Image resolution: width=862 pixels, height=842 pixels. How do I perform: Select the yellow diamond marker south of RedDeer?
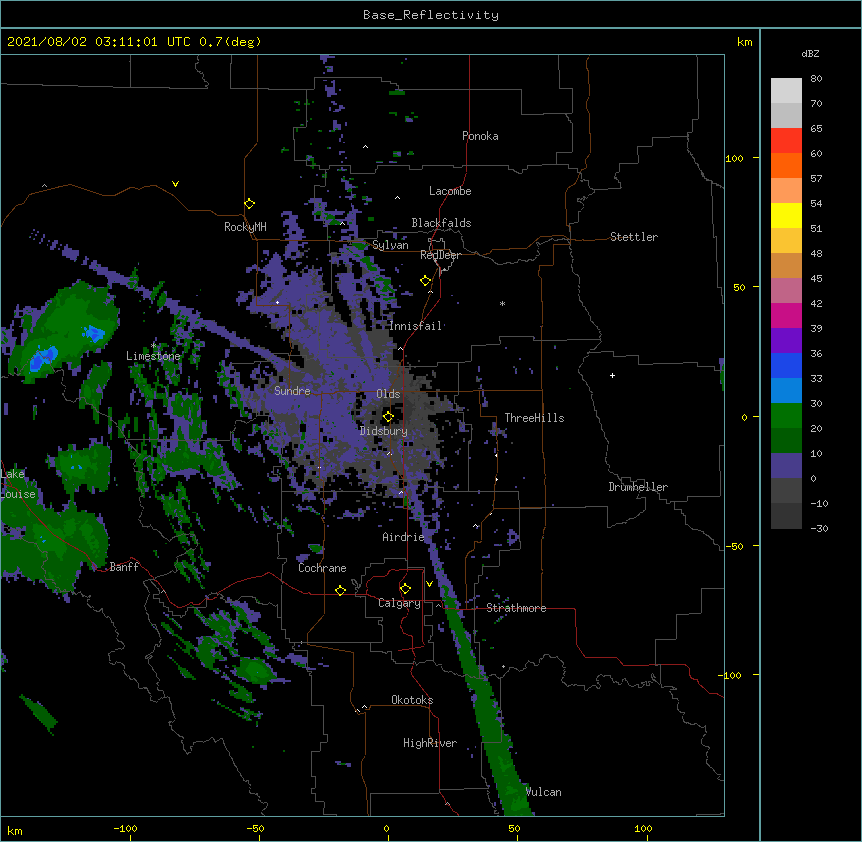tap(425, 281)
